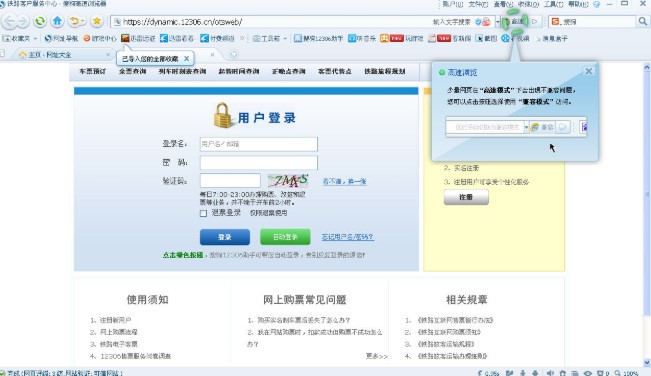651x376 pixels.
Task: Open 游戏中心 bookmark in favorites bar
Action: pos(100,39)
